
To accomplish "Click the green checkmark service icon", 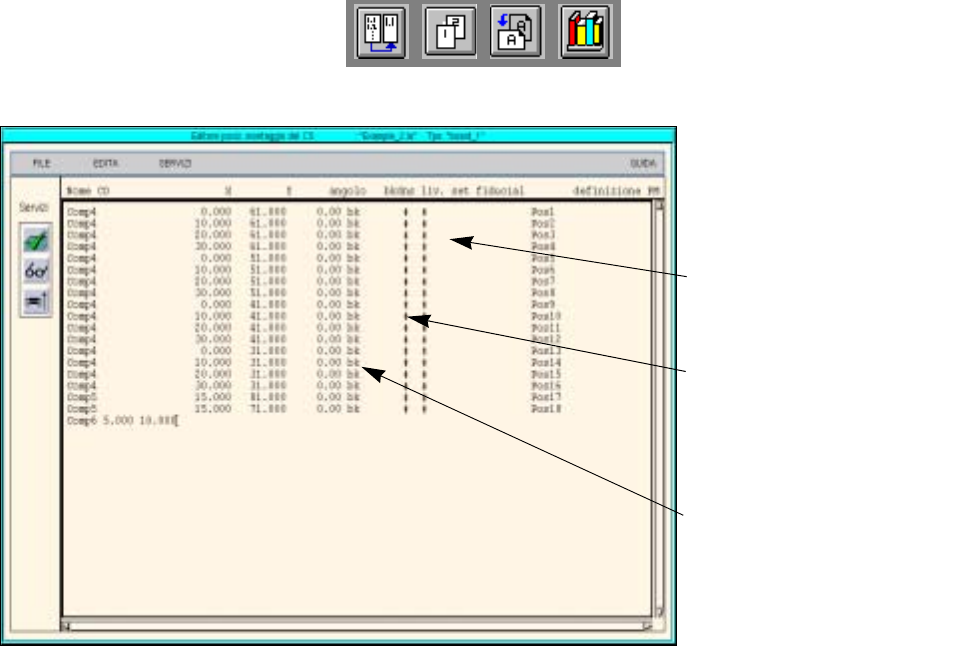I will click(x=36, y=240).
